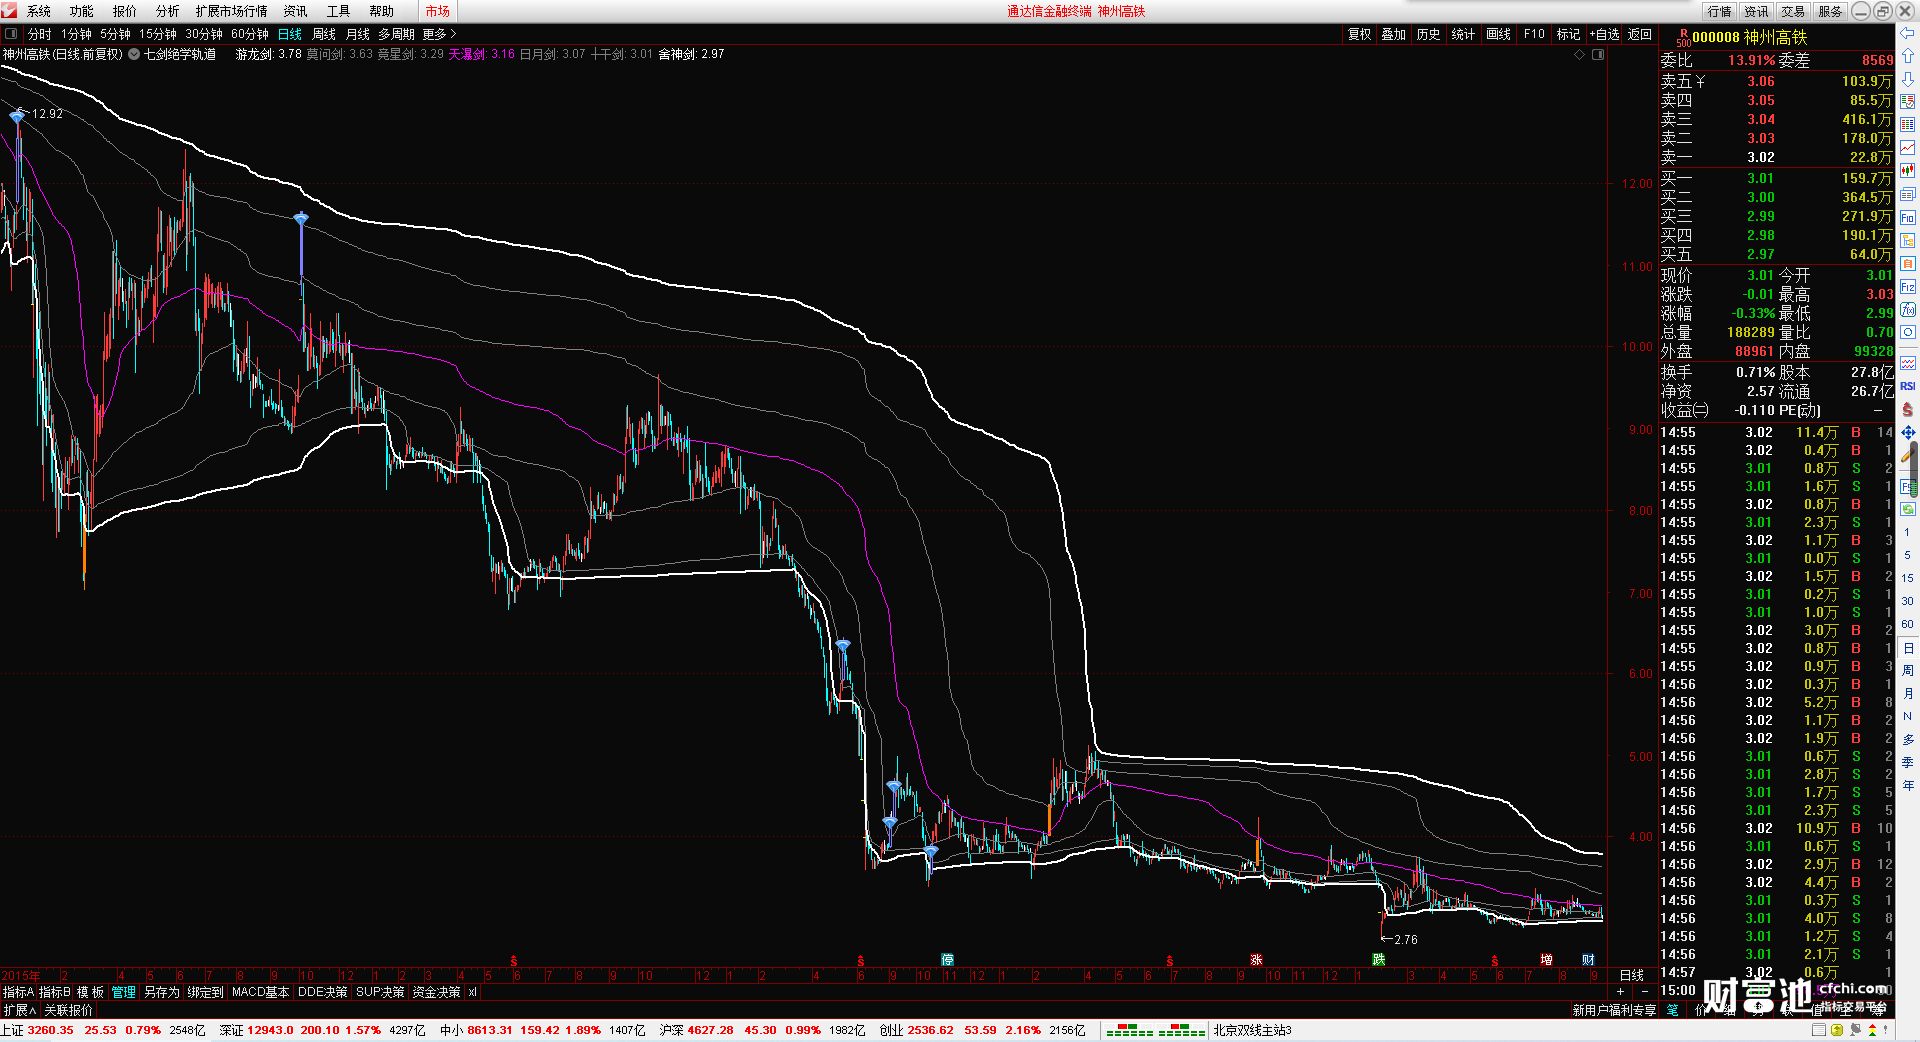Viewport: 1920px width, 1042px height.
Task: Open the intraday line chart icon in sidebar
Action: click(1908, 148)
